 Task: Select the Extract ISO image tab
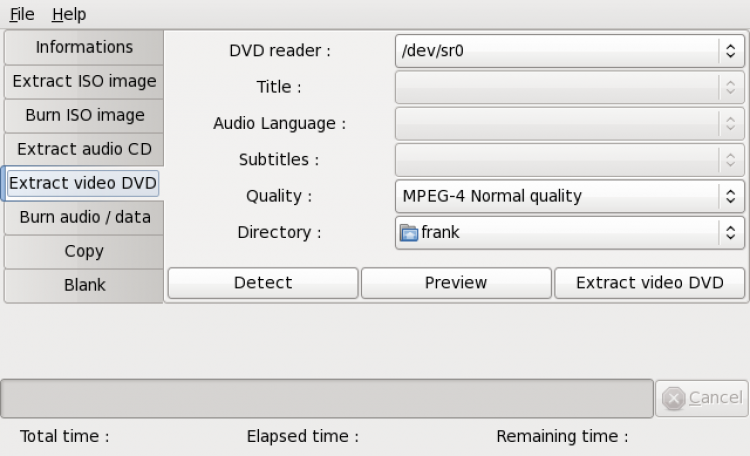pos(84,81)
